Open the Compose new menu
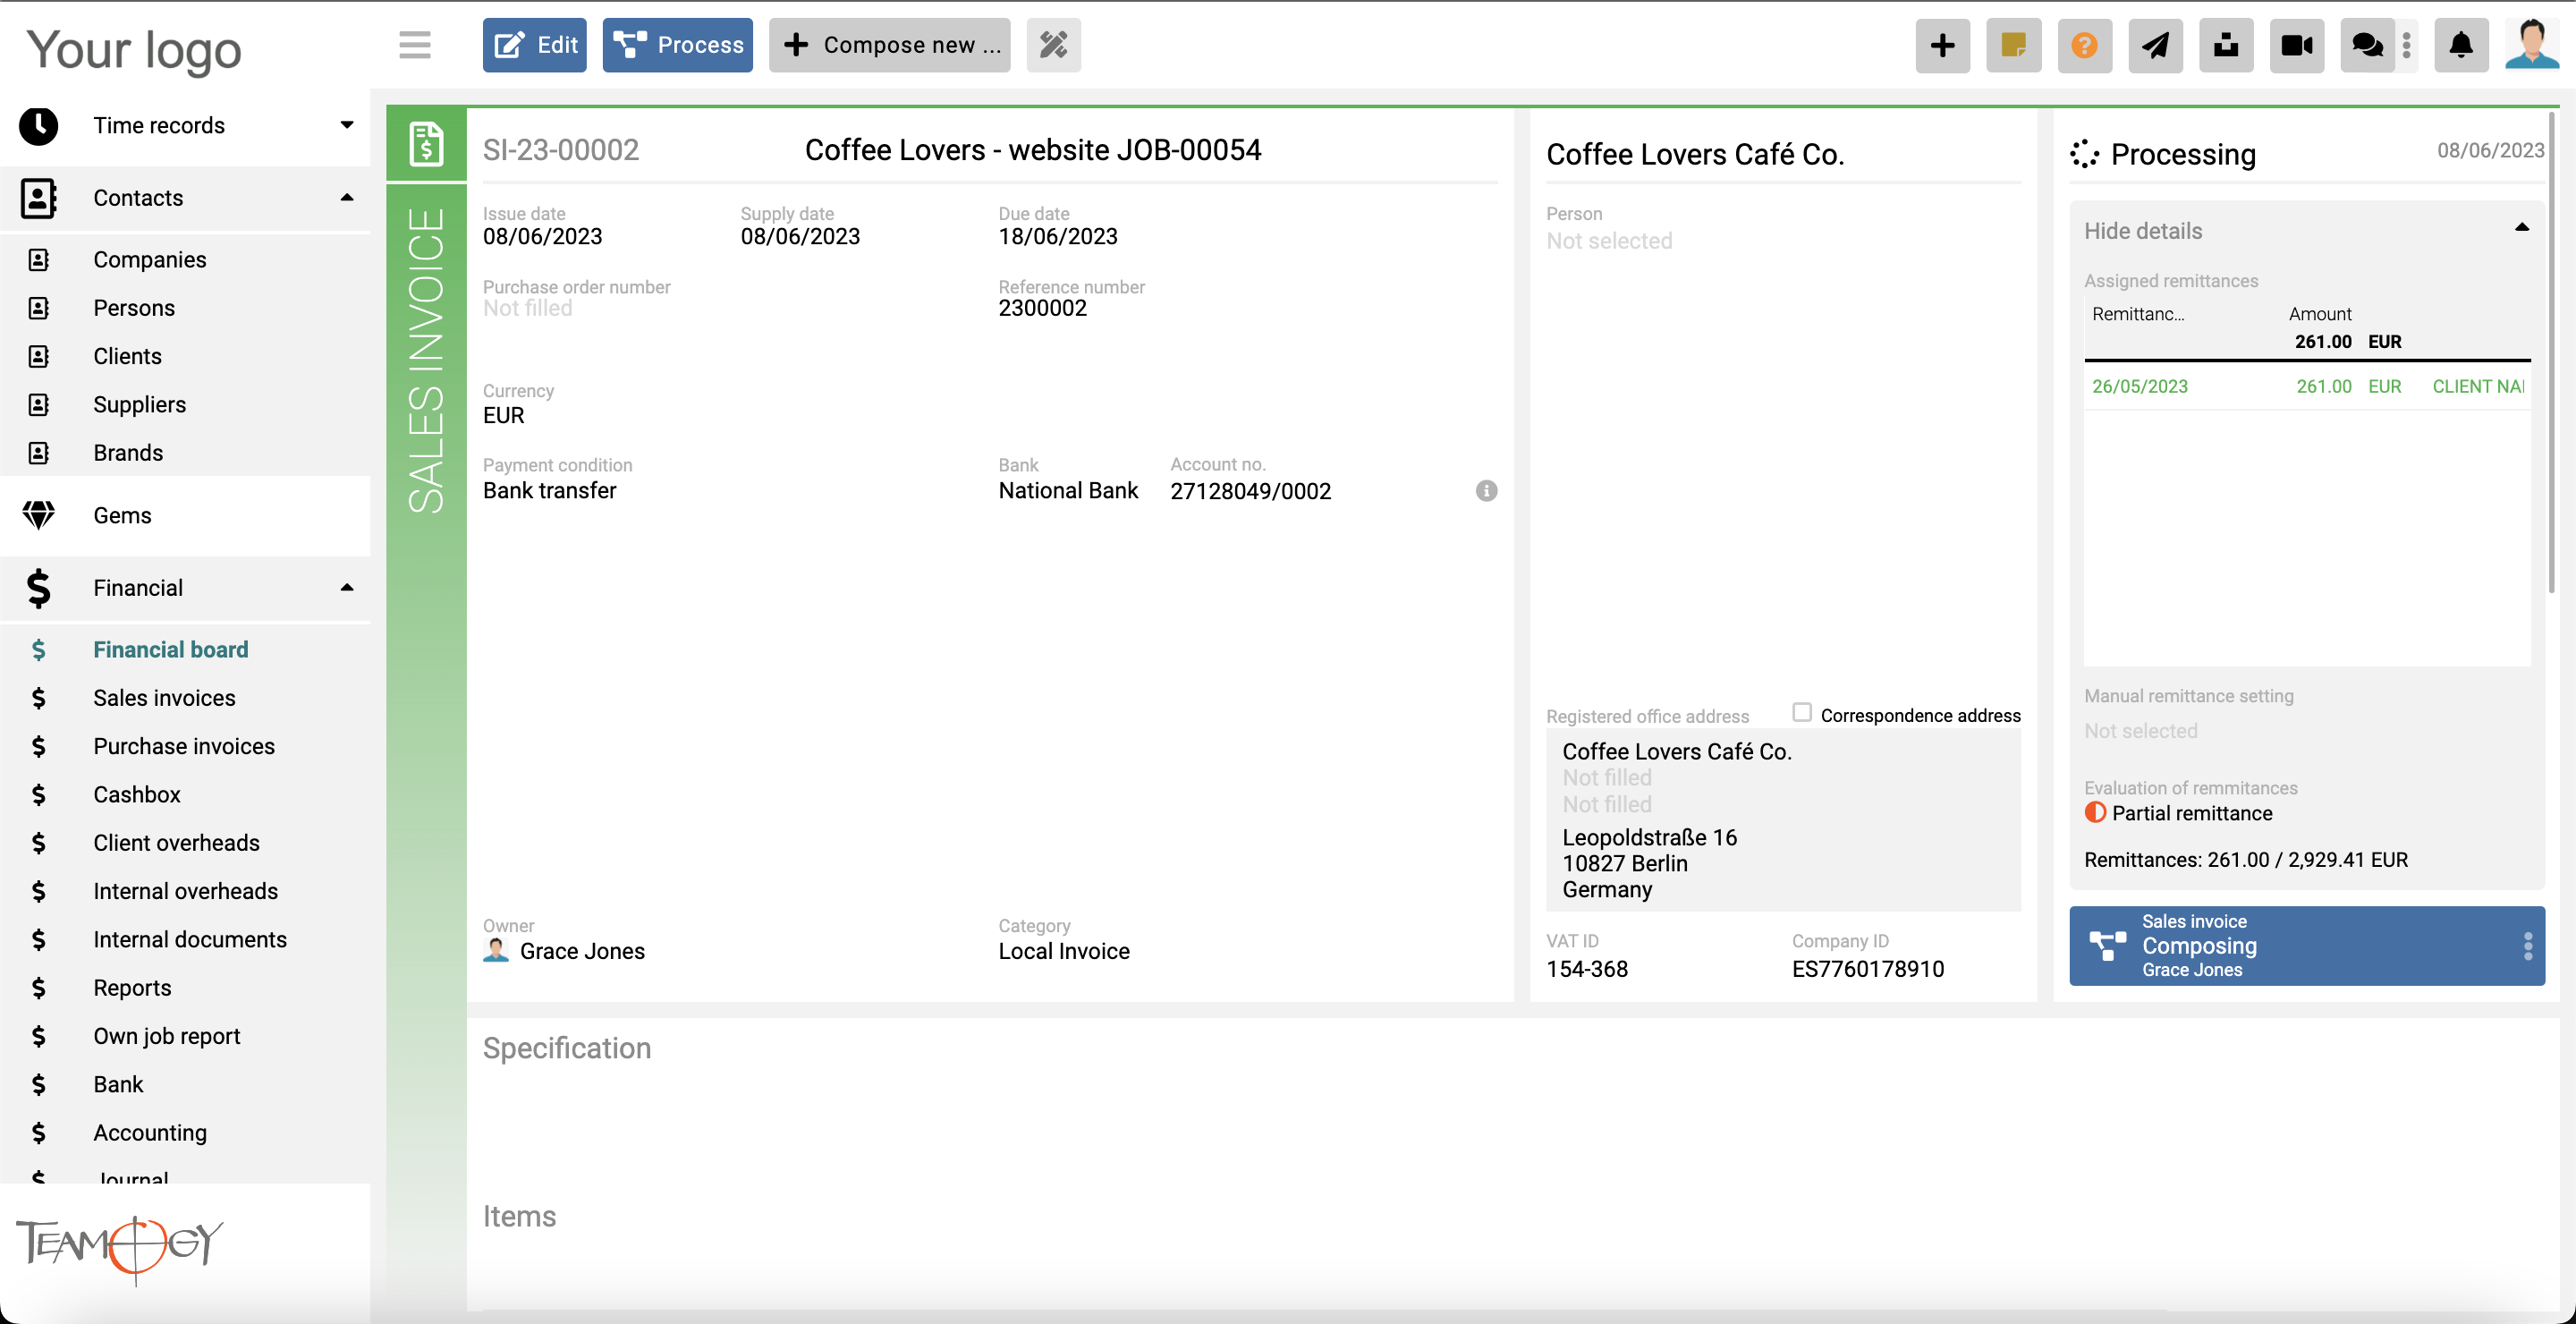The height and width of the screenshot is (1324, 2576). coord(889,45)
